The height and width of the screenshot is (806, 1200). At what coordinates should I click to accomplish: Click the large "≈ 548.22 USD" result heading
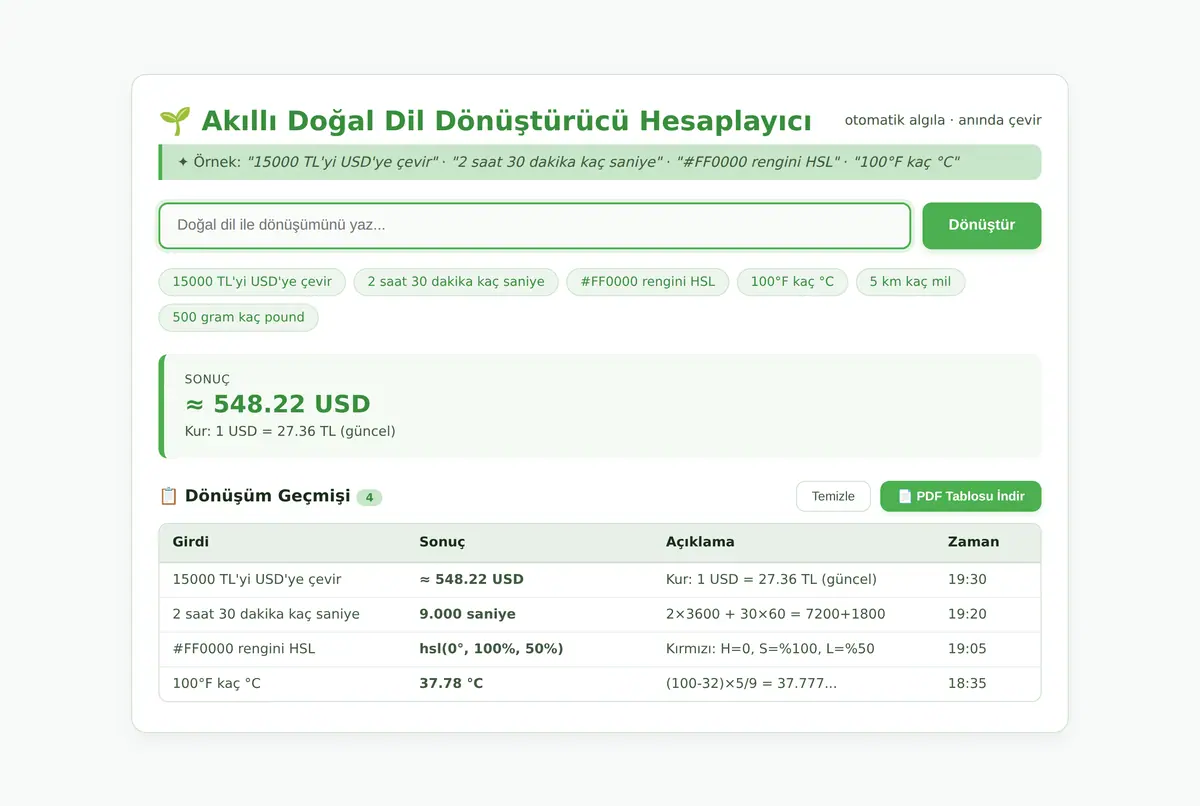[278, 404]
